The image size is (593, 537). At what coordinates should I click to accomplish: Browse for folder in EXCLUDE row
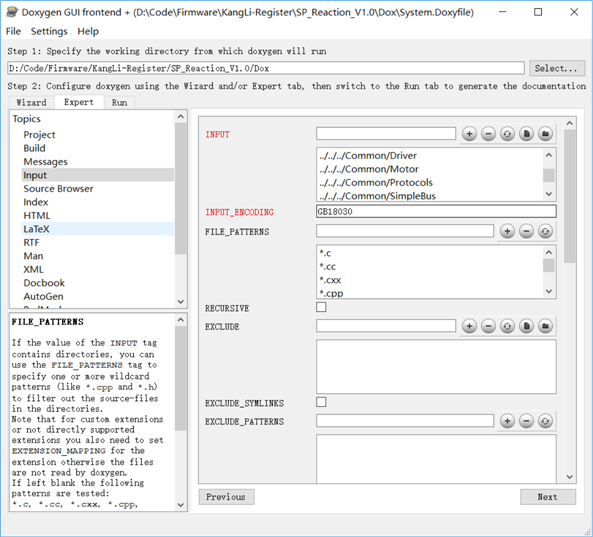click(545, 326)
